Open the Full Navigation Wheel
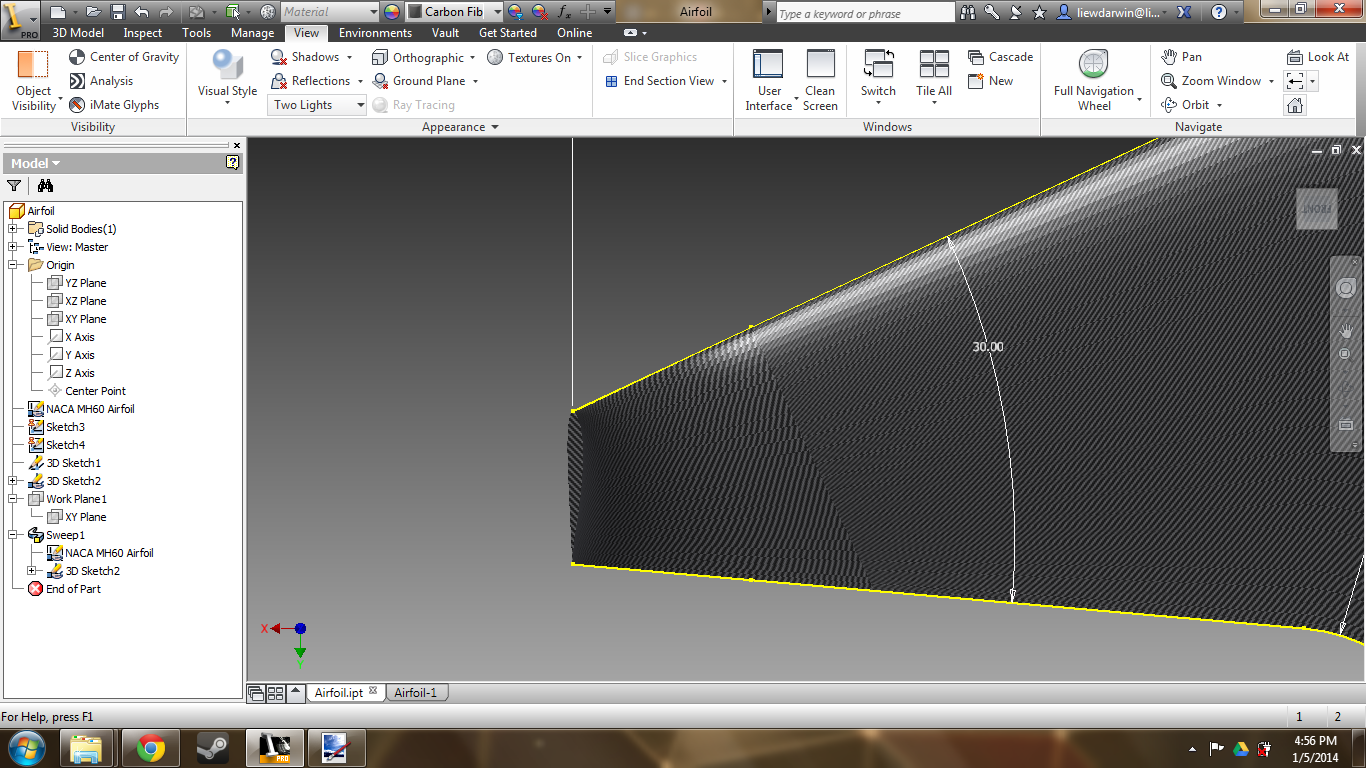This screenshot has width=1366, height=768. (1094, 65)
